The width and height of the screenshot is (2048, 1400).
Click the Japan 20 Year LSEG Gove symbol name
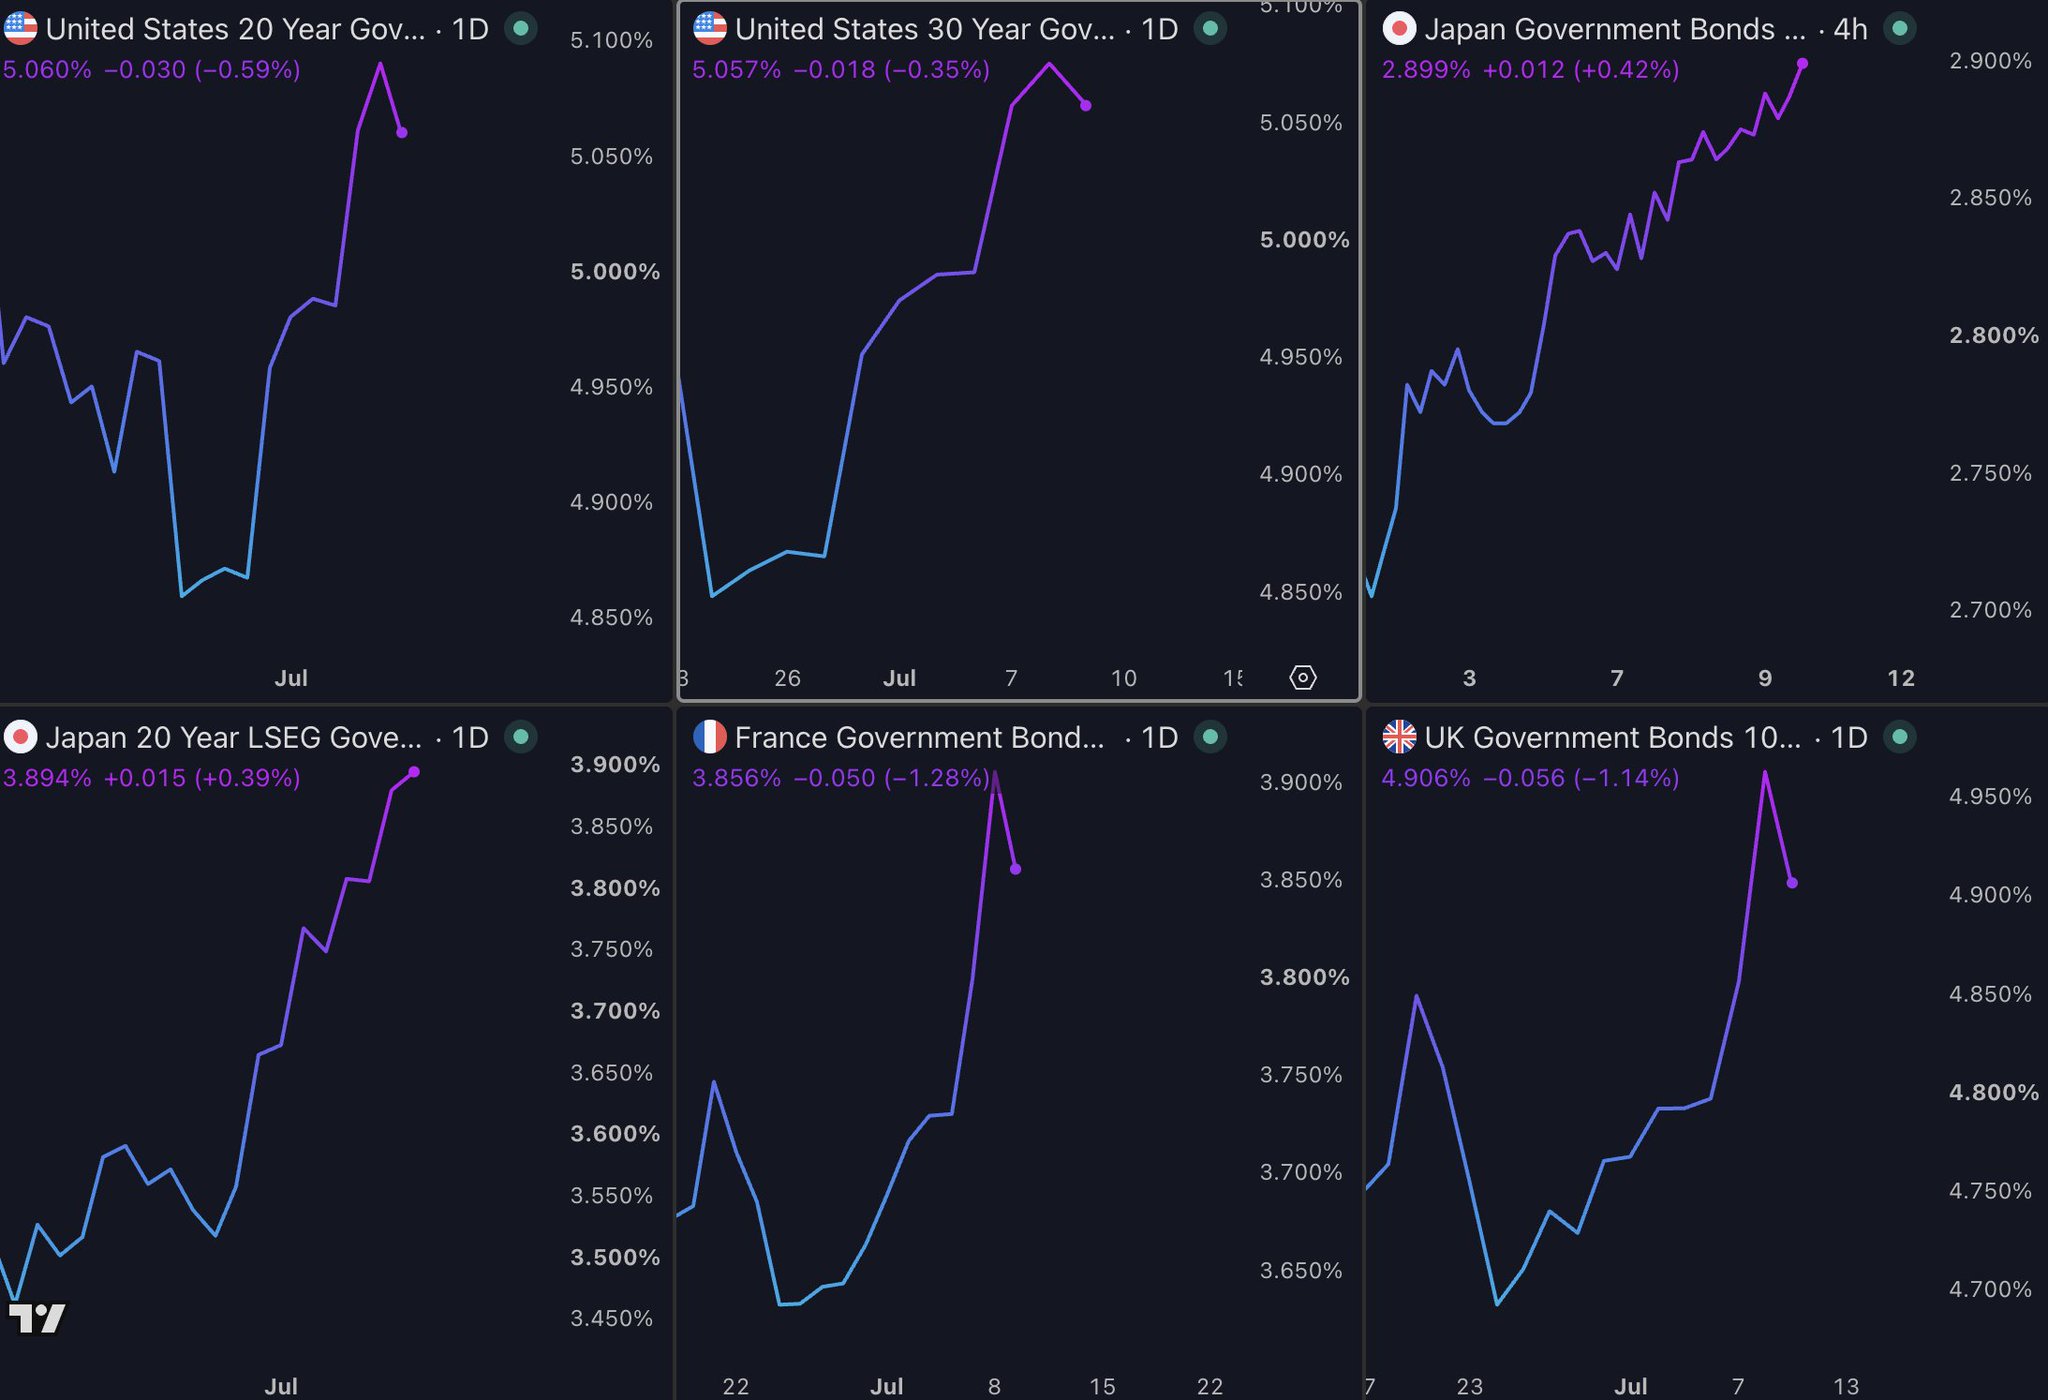(x=234, y=737)
